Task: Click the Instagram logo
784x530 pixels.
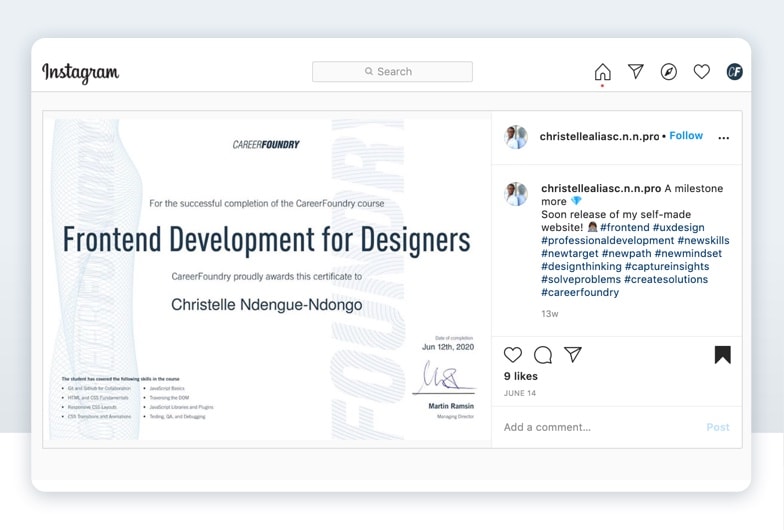Action: pos(80,72)
